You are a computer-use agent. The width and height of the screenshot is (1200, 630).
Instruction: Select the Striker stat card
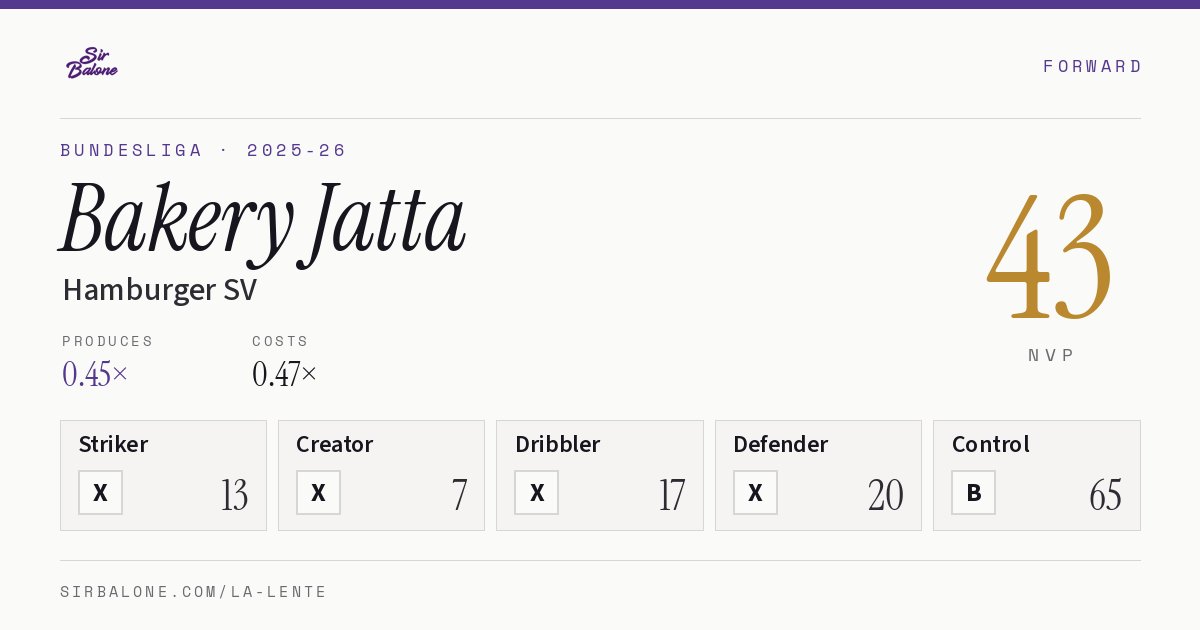pos(163,475)
